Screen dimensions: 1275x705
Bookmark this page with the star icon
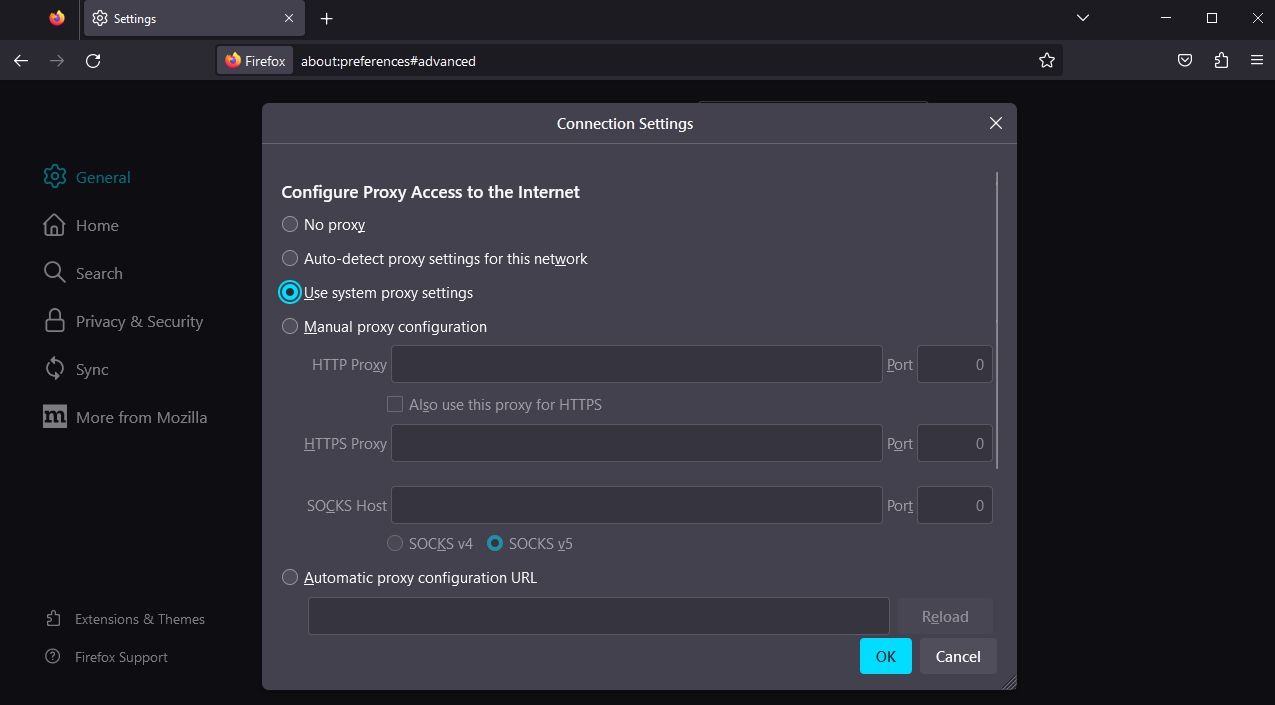pyautogui.click(x=1046, y=60)
